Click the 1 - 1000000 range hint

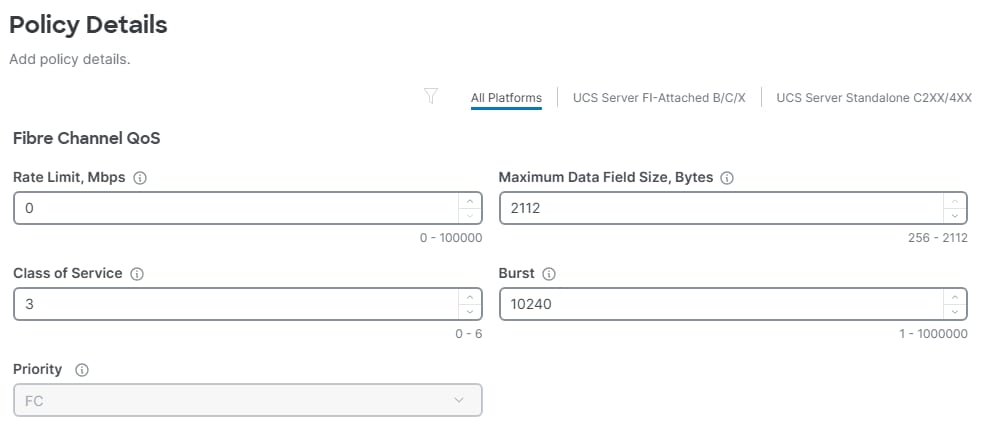pyautogui.click(x=933, y=334)
